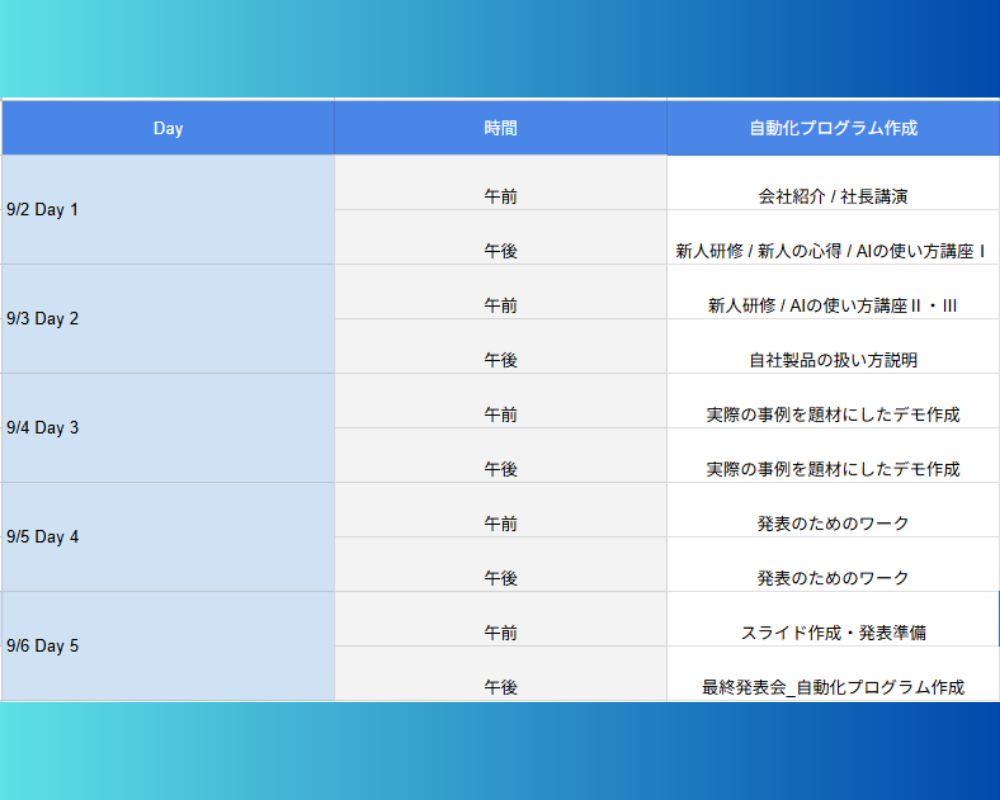Select the Day 3 午後 "実際の事例を題材にしたデモ作成" cell
The width and height of the screenshot is (1000, 800).
(x=833, y=456)
